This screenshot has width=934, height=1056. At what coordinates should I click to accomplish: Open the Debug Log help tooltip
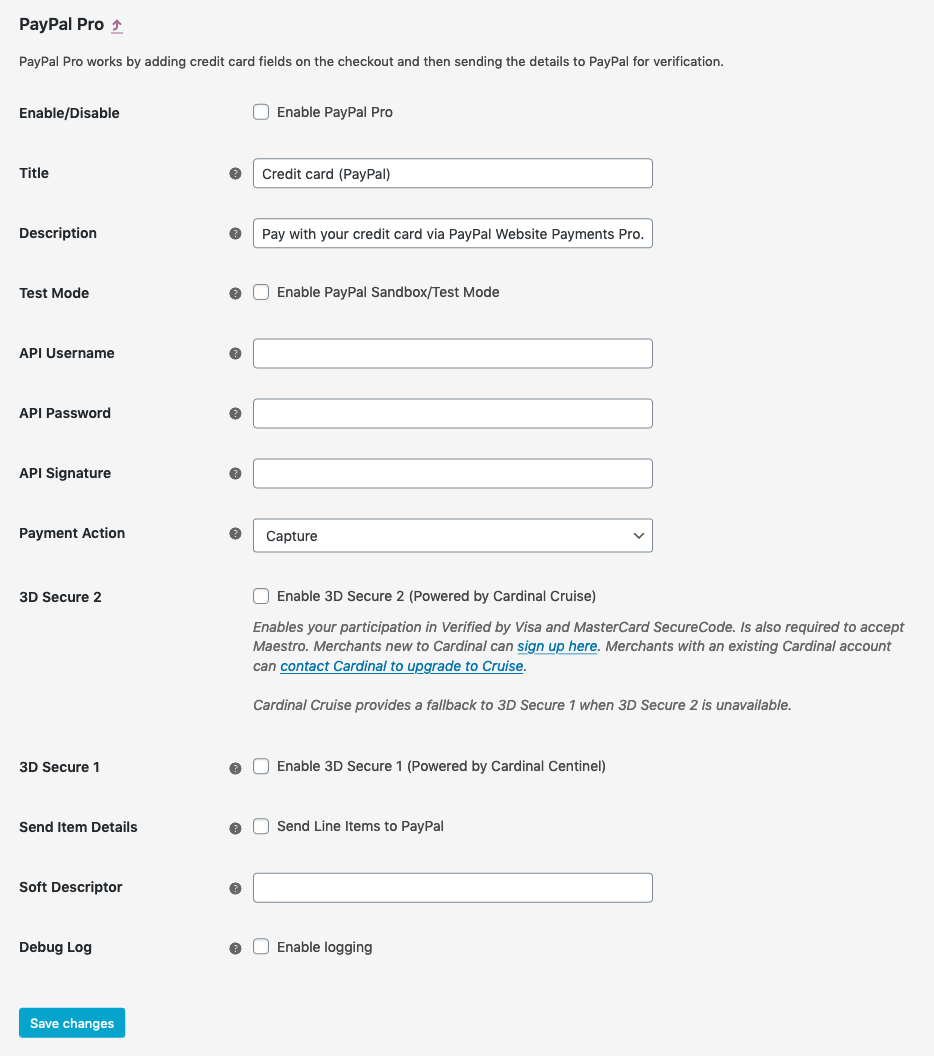(236, 947)
